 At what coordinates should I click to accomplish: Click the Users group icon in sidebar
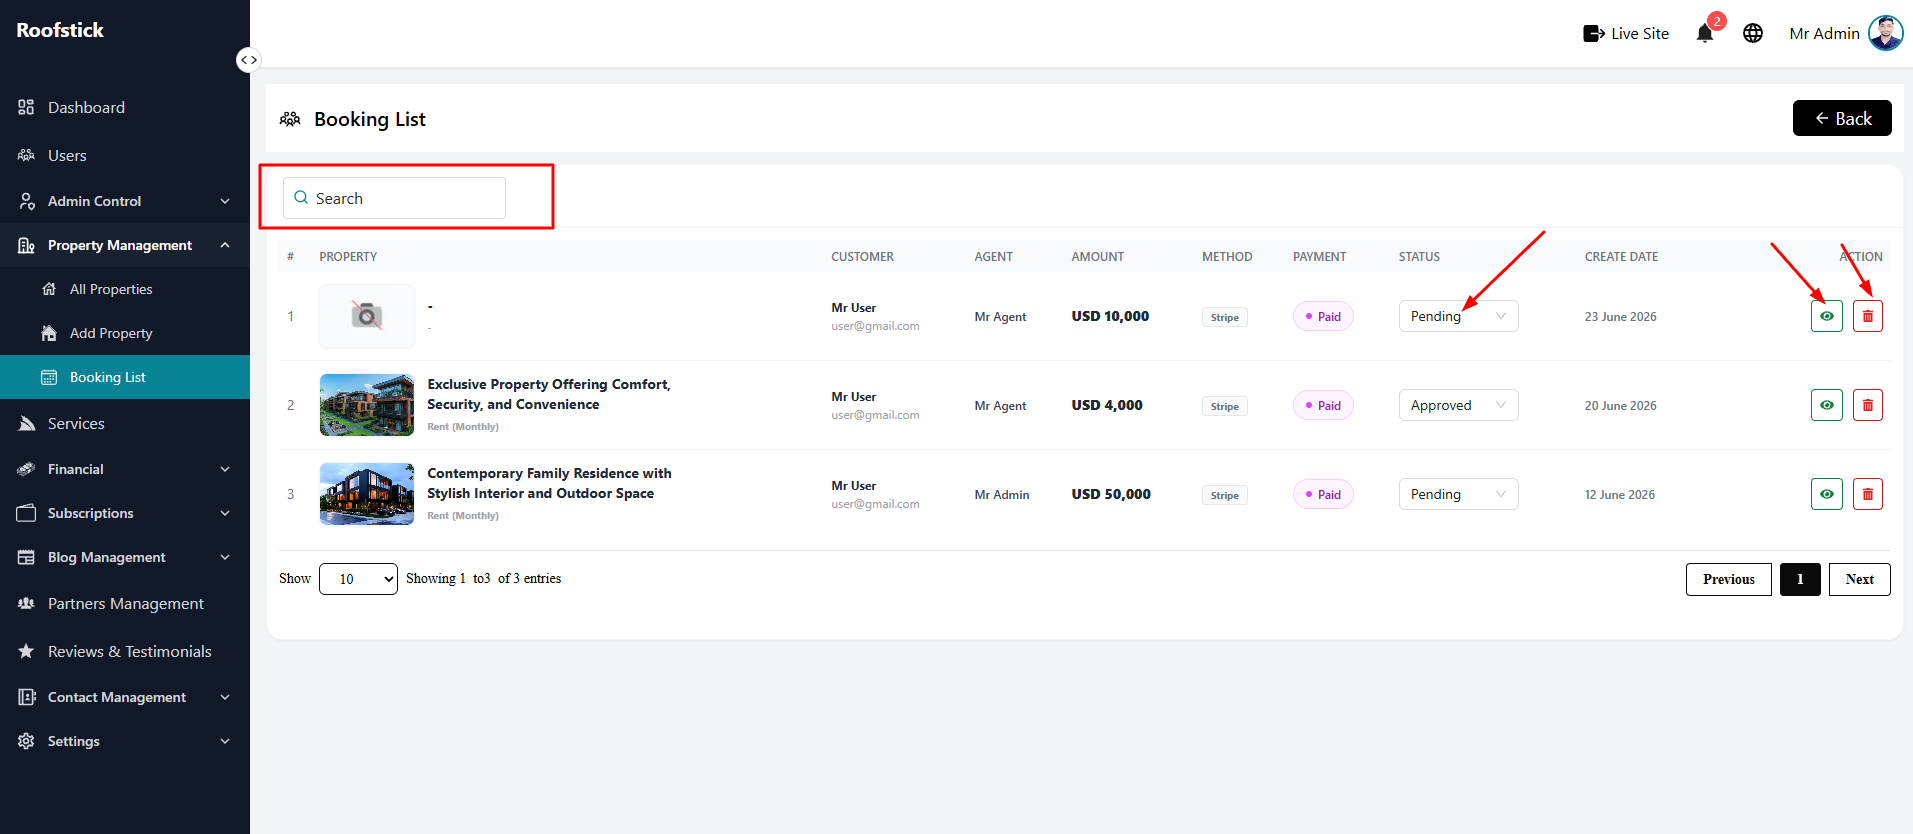tap(26, 155)
